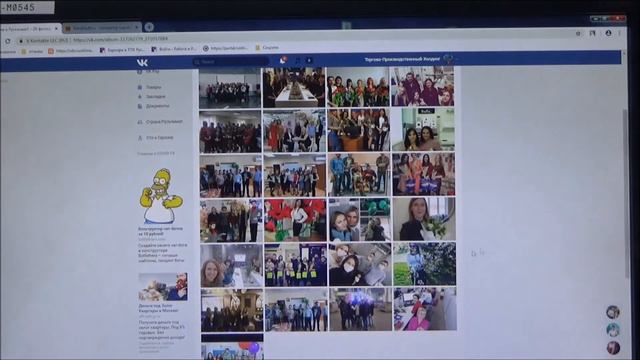Image resolution: width=640 pixels, height=360 pixels.
Task: Open the group photo in the ornate hall
Action: pos(232,311)
